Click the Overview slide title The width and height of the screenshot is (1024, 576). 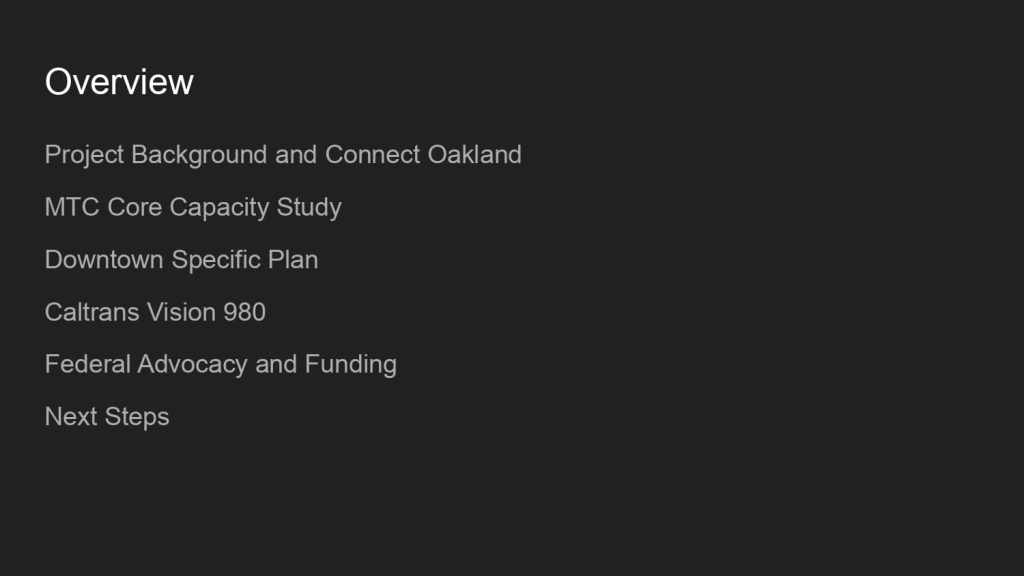tap(119, 82)
